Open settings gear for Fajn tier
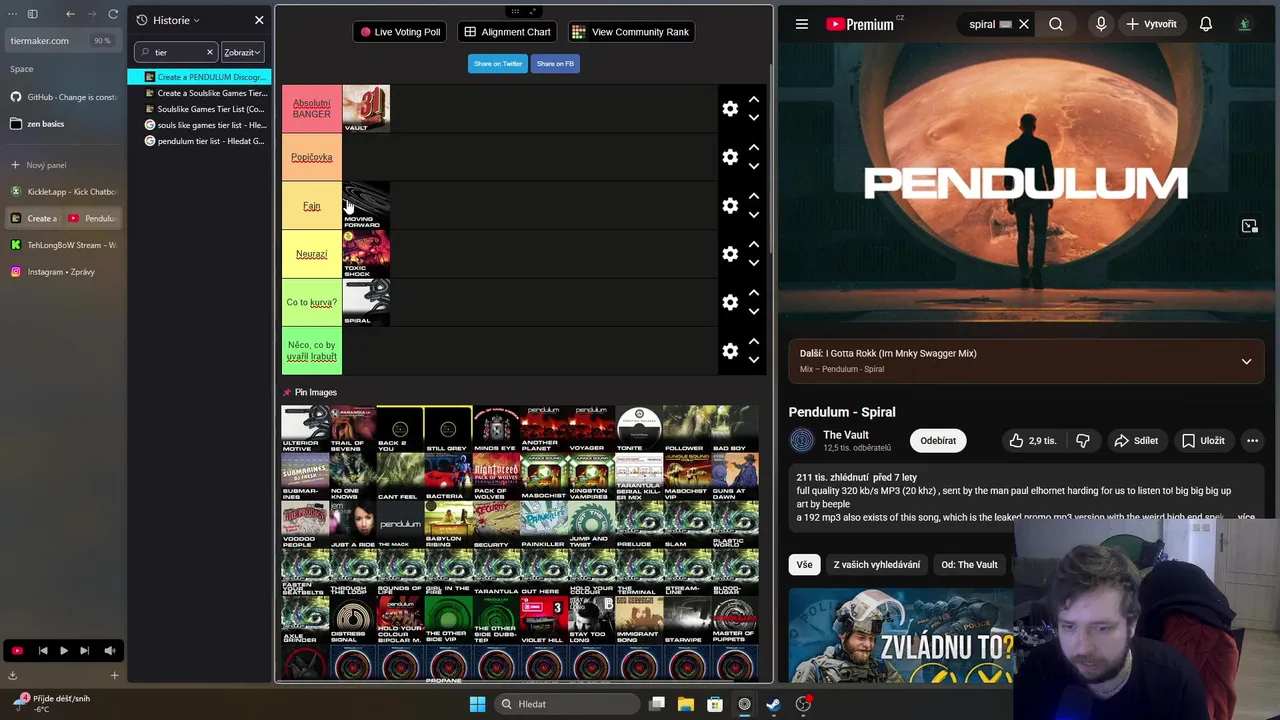 (730, 206)
